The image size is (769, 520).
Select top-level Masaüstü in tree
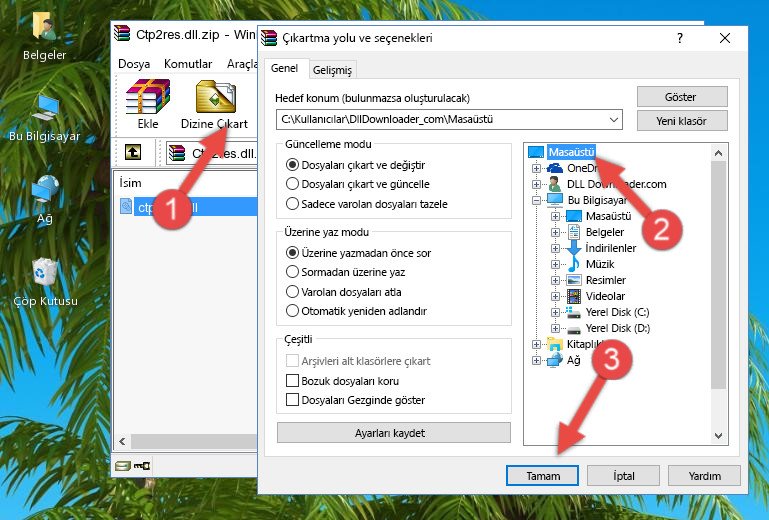point(562,152)
